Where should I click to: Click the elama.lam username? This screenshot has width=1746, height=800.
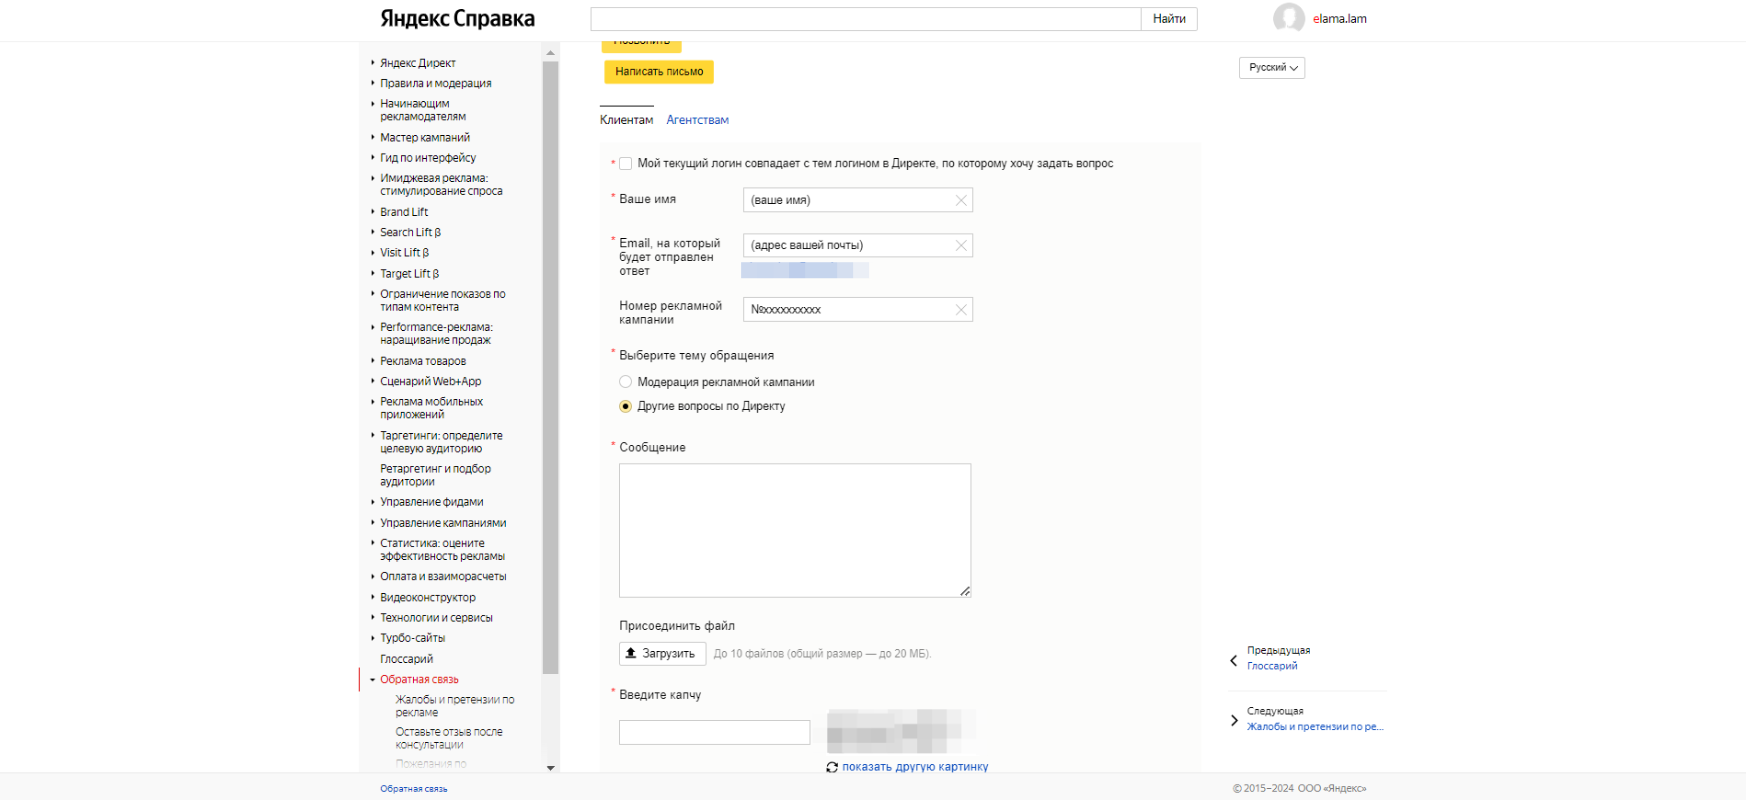point(1339,19)
